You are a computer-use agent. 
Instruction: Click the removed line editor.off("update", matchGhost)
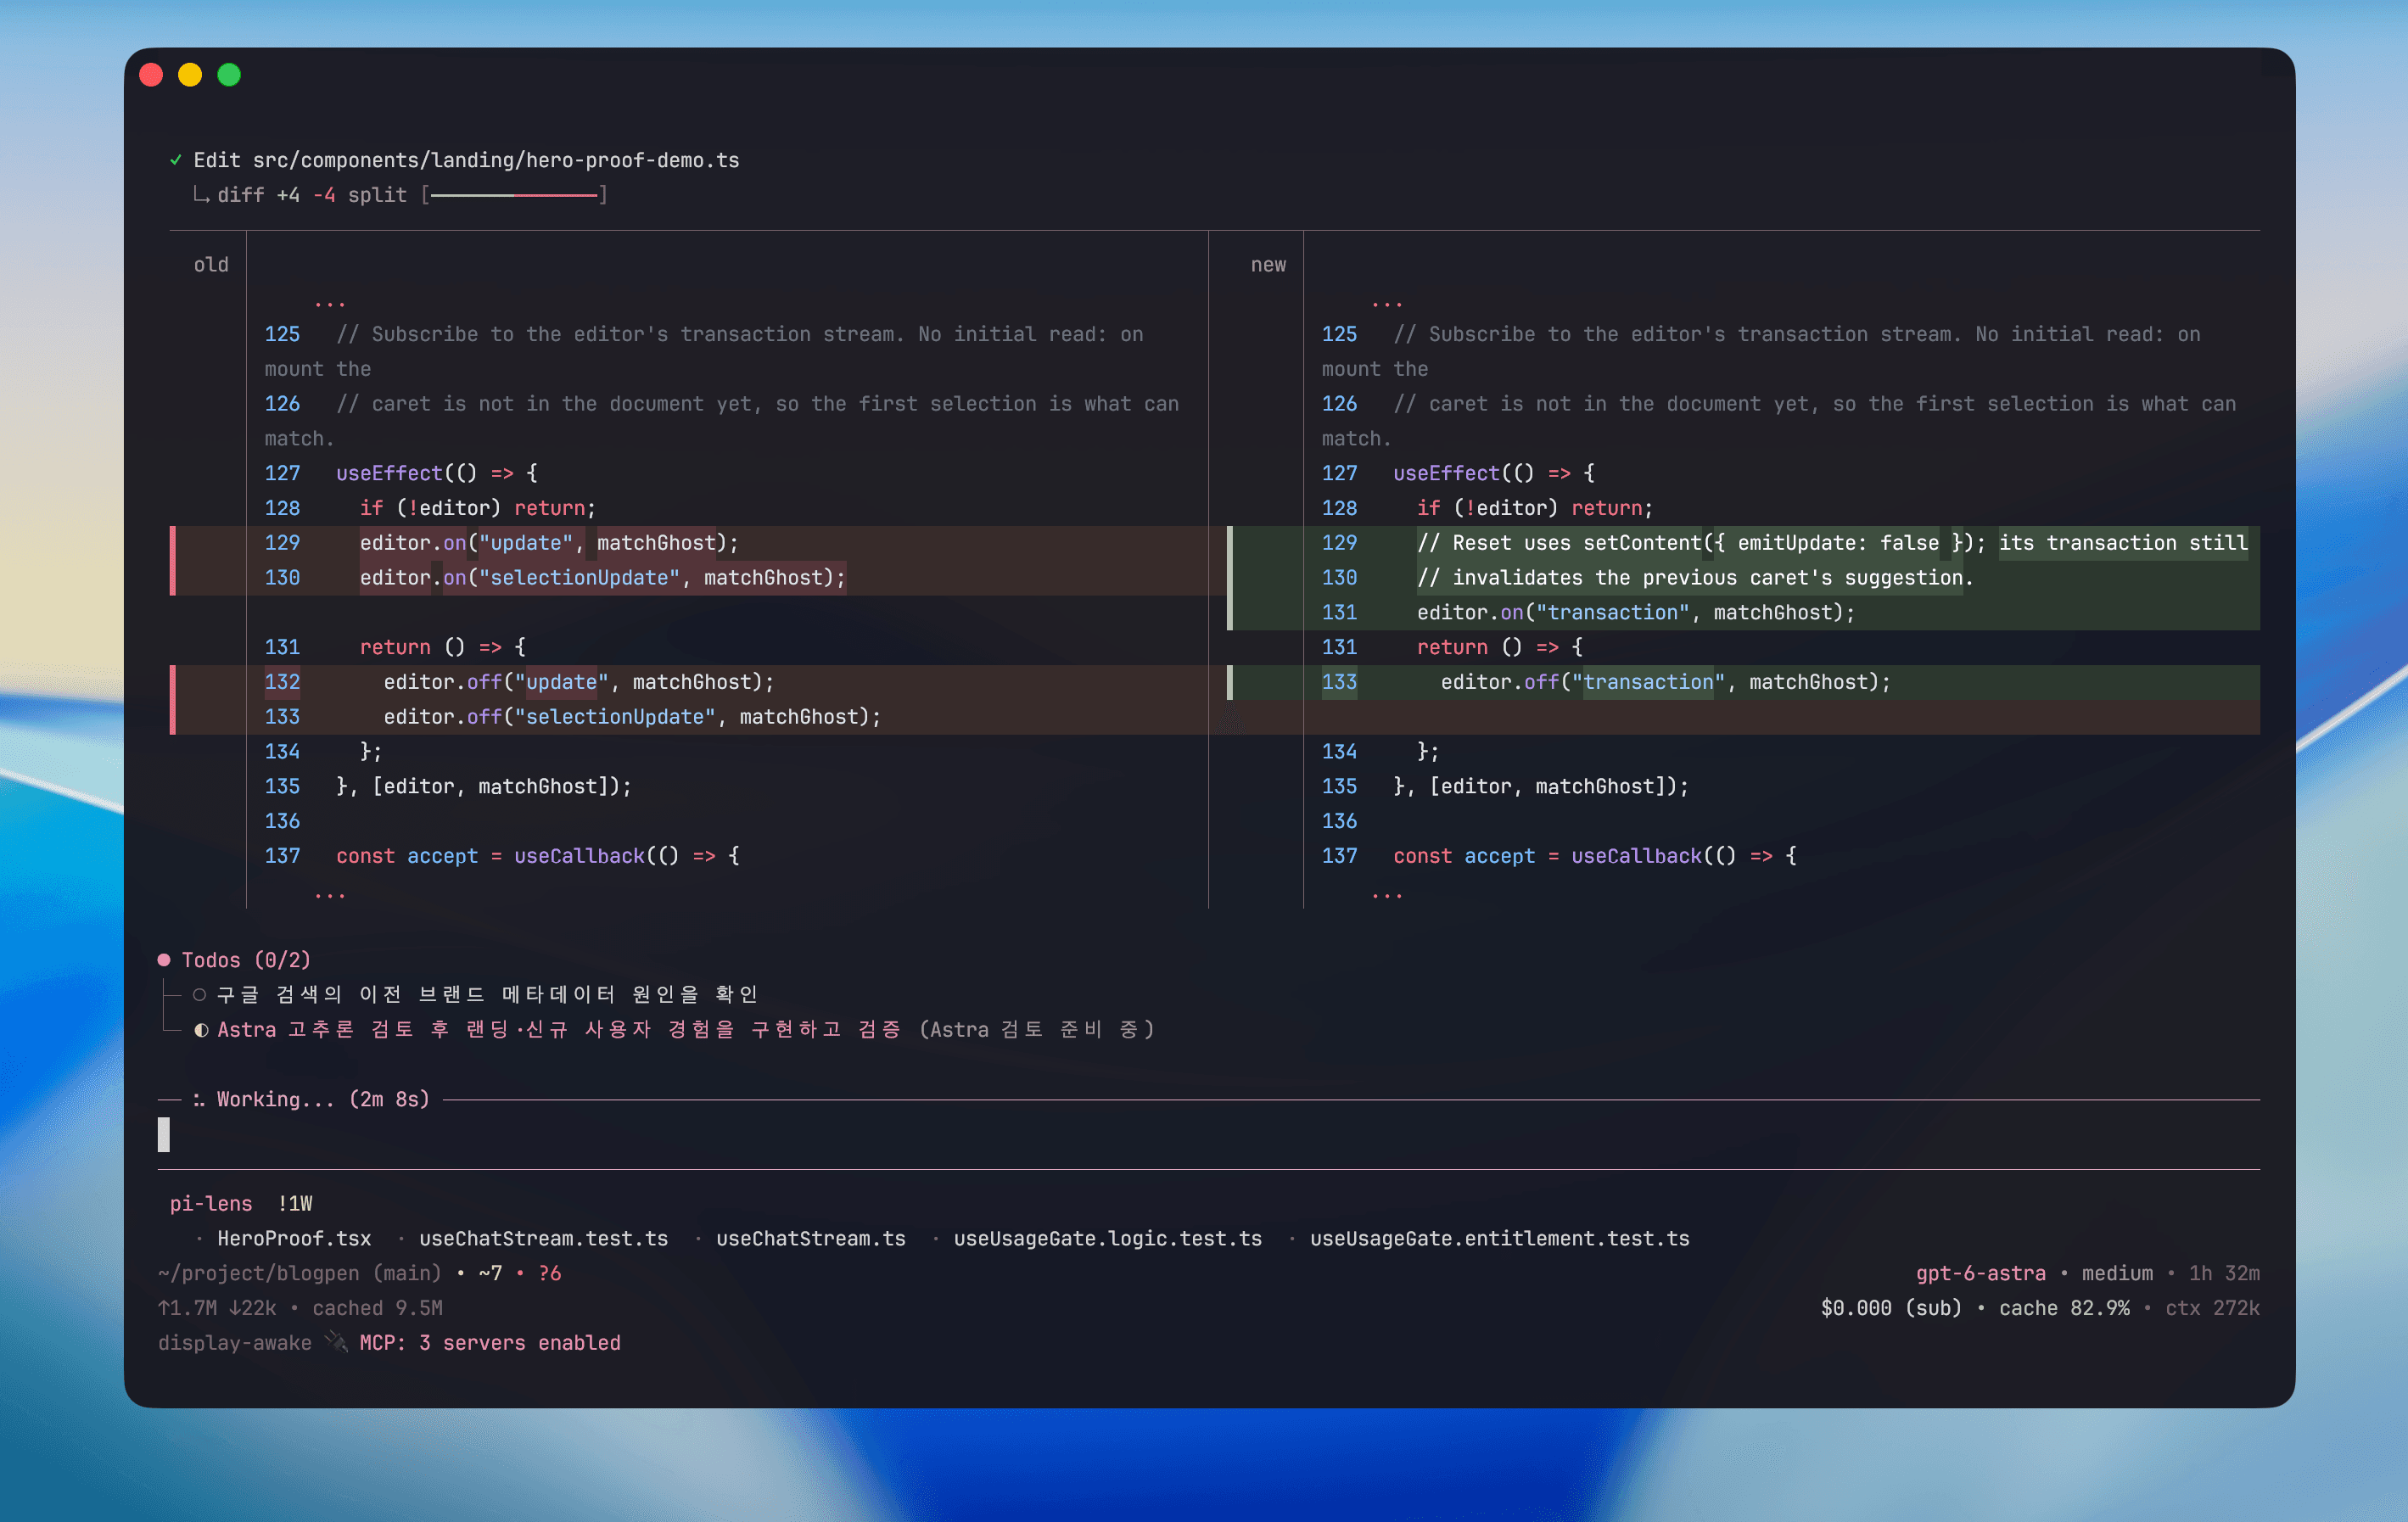pos(579,682)
